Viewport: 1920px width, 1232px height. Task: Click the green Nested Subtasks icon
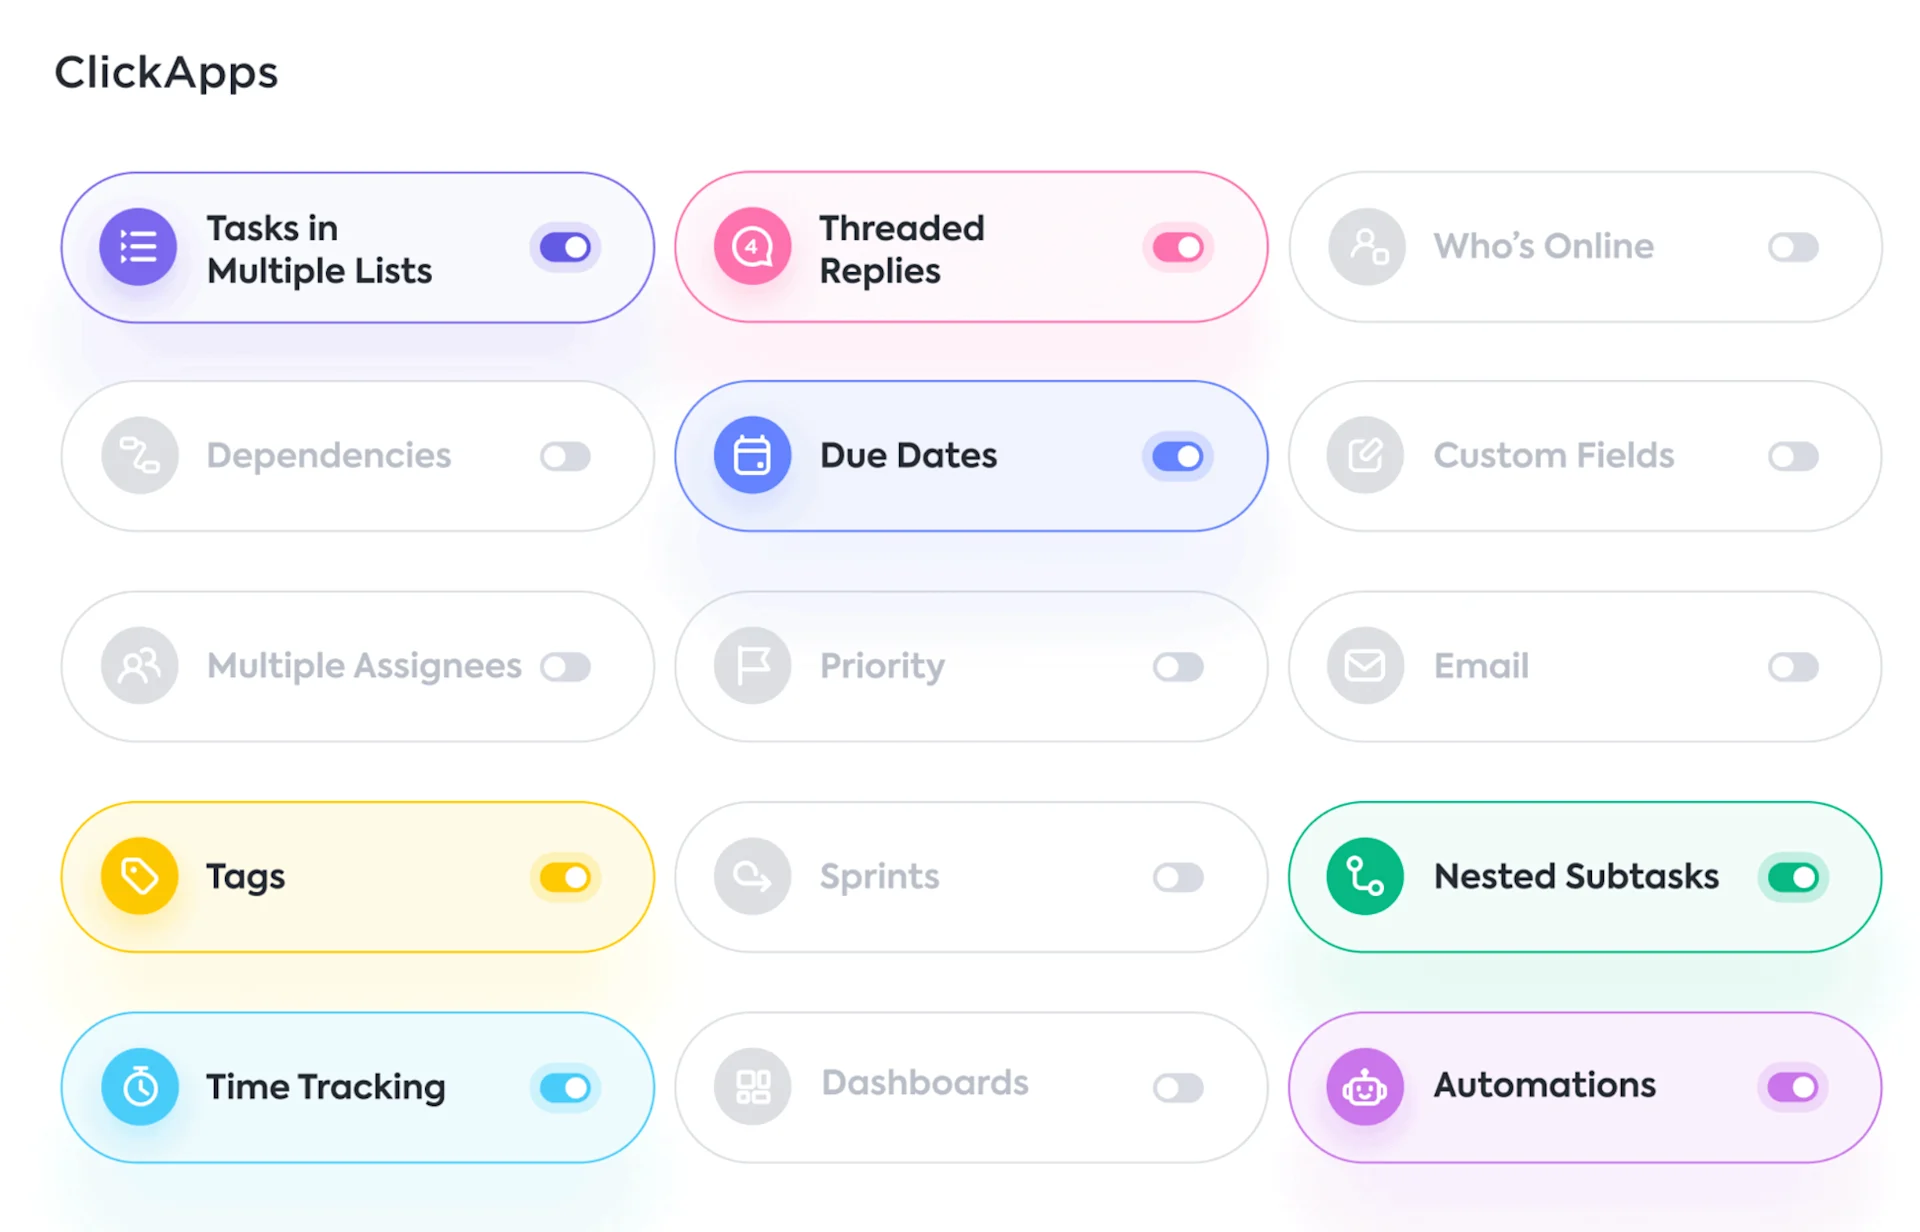(1365, 876)
